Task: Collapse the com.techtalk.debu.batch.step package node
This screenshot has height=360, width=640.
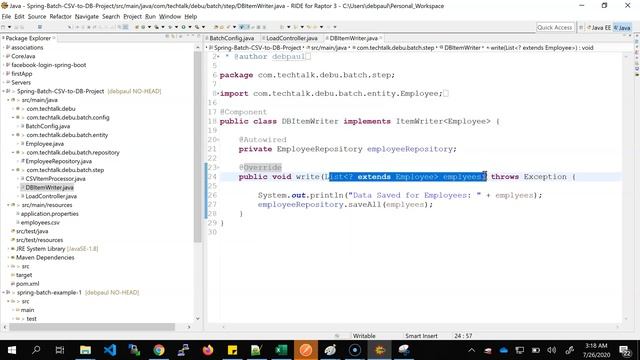Action: coord(13,170)
